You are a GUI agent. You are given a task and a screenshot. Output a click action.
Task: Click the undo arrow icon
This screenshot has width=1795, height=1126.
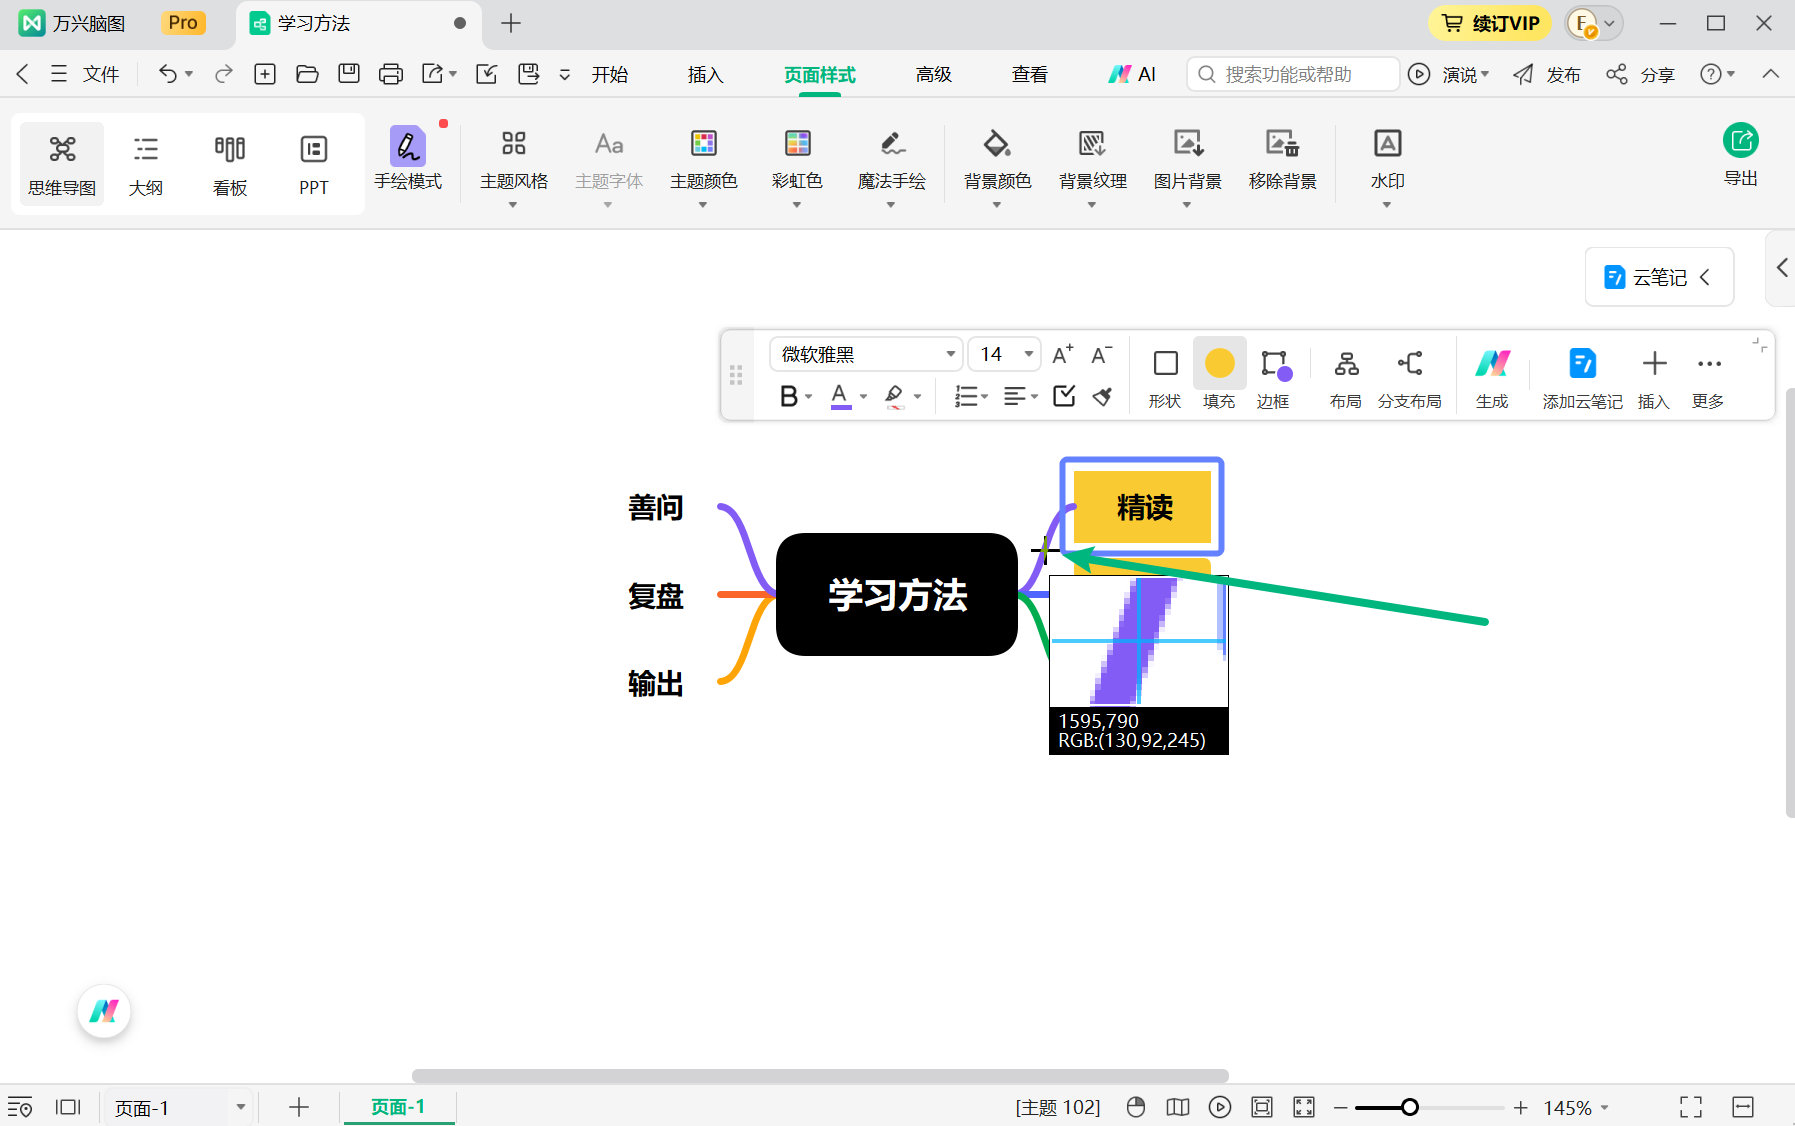pos(168,74)
